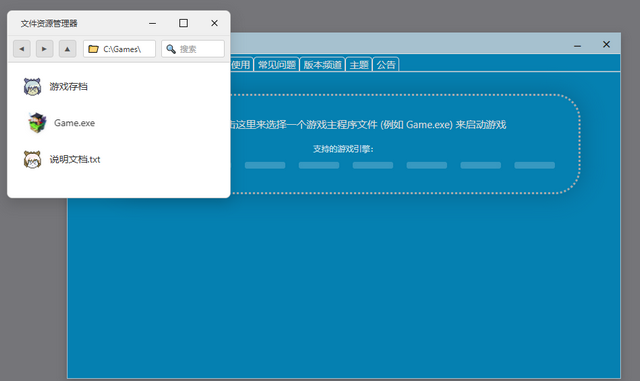Click the C:\Games\ address path field
Viewport: 640px width, 381px height.
click(119, 49)
